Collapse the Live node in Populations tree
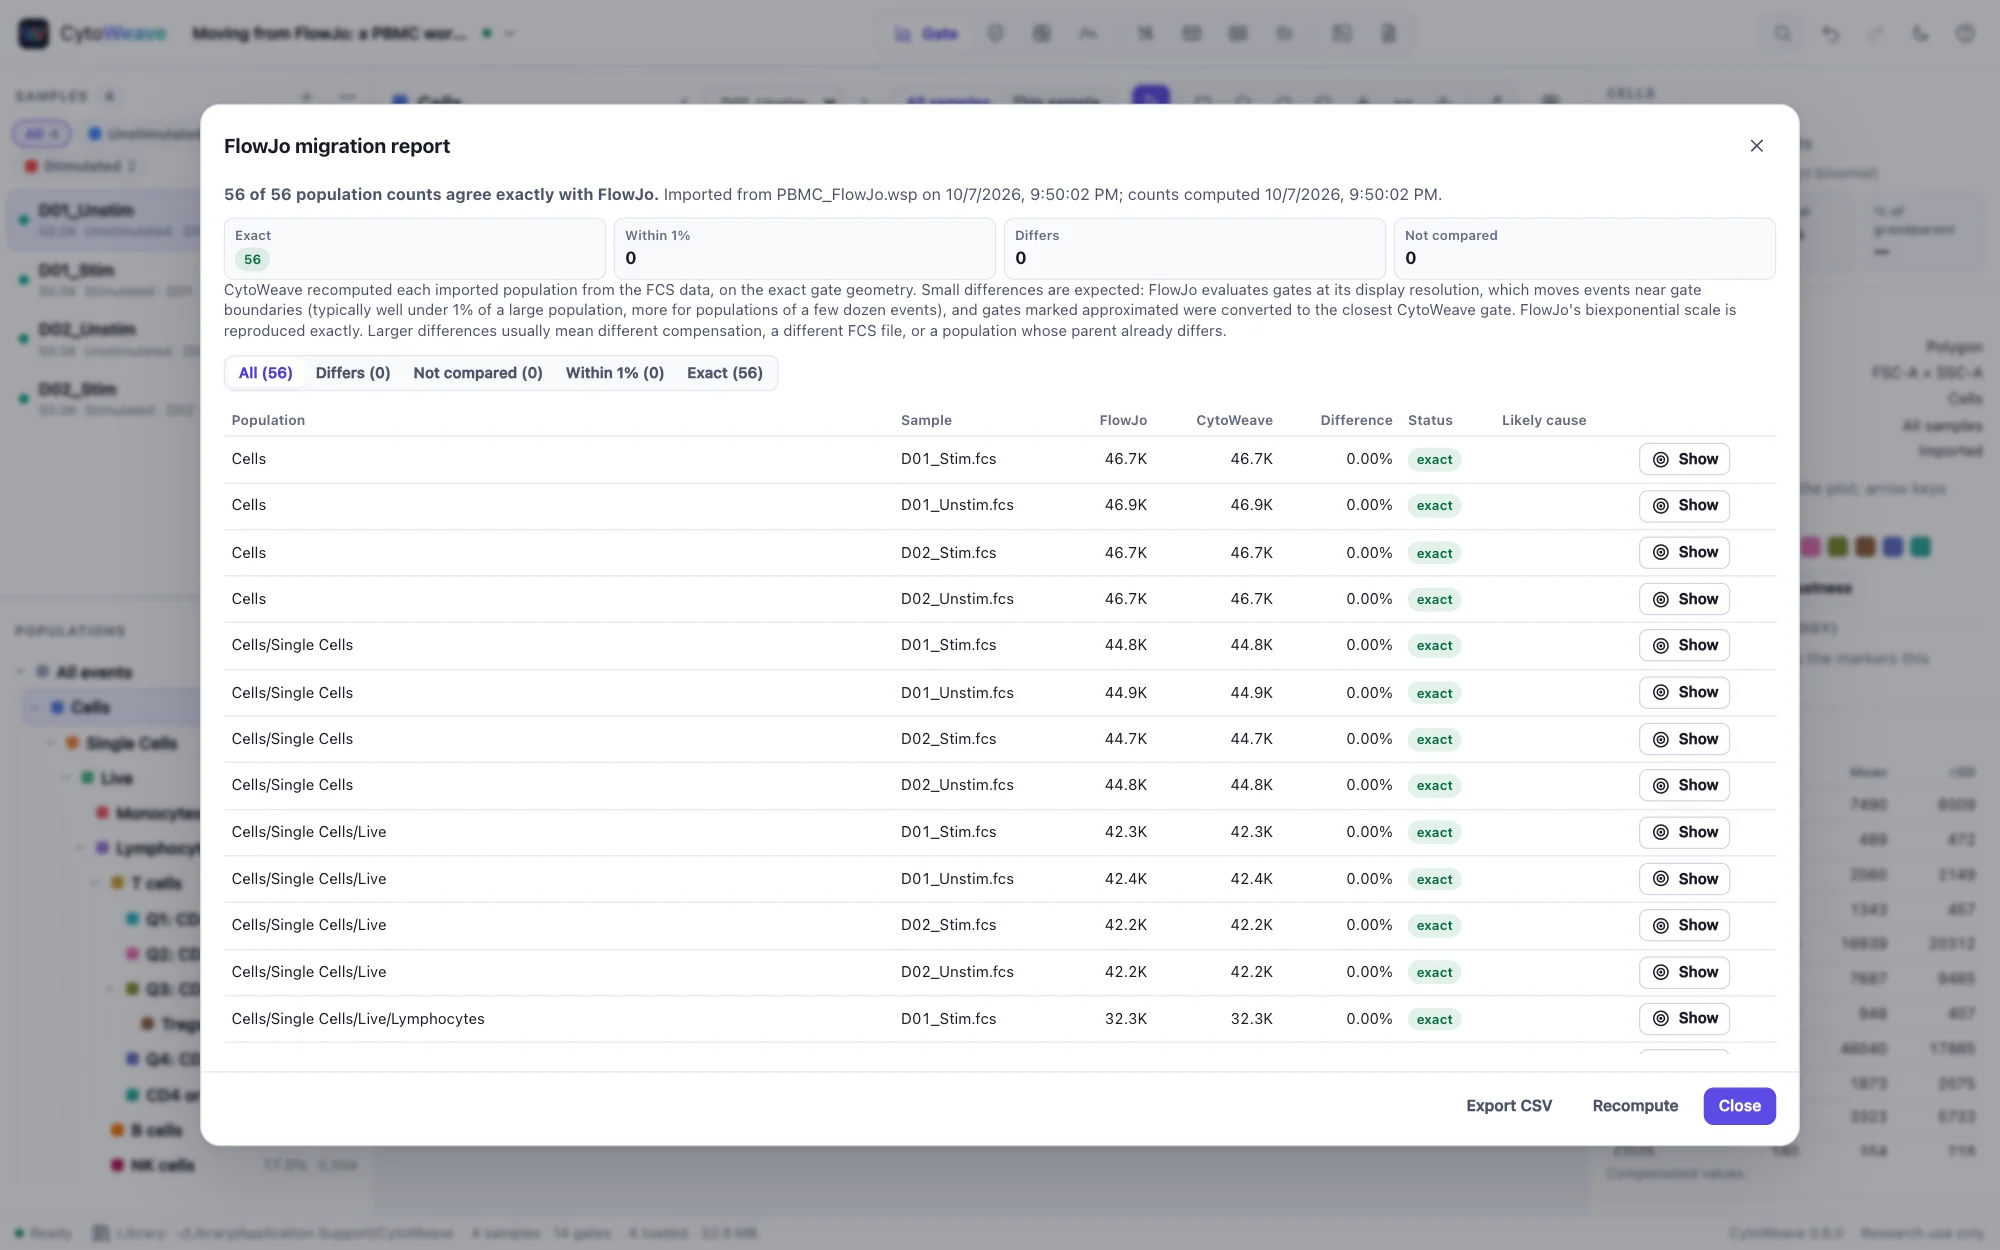The width and height of the screenshot is (2000, 1250). coord(66,778)
